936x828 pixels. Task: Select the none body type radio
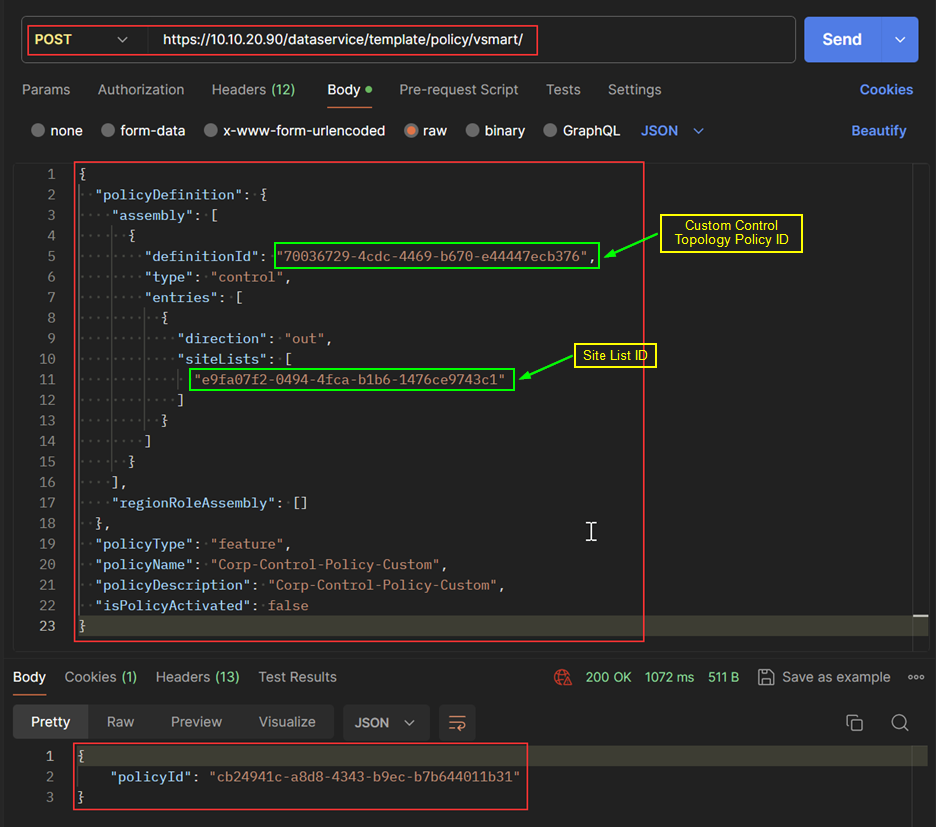pos(38,130)
